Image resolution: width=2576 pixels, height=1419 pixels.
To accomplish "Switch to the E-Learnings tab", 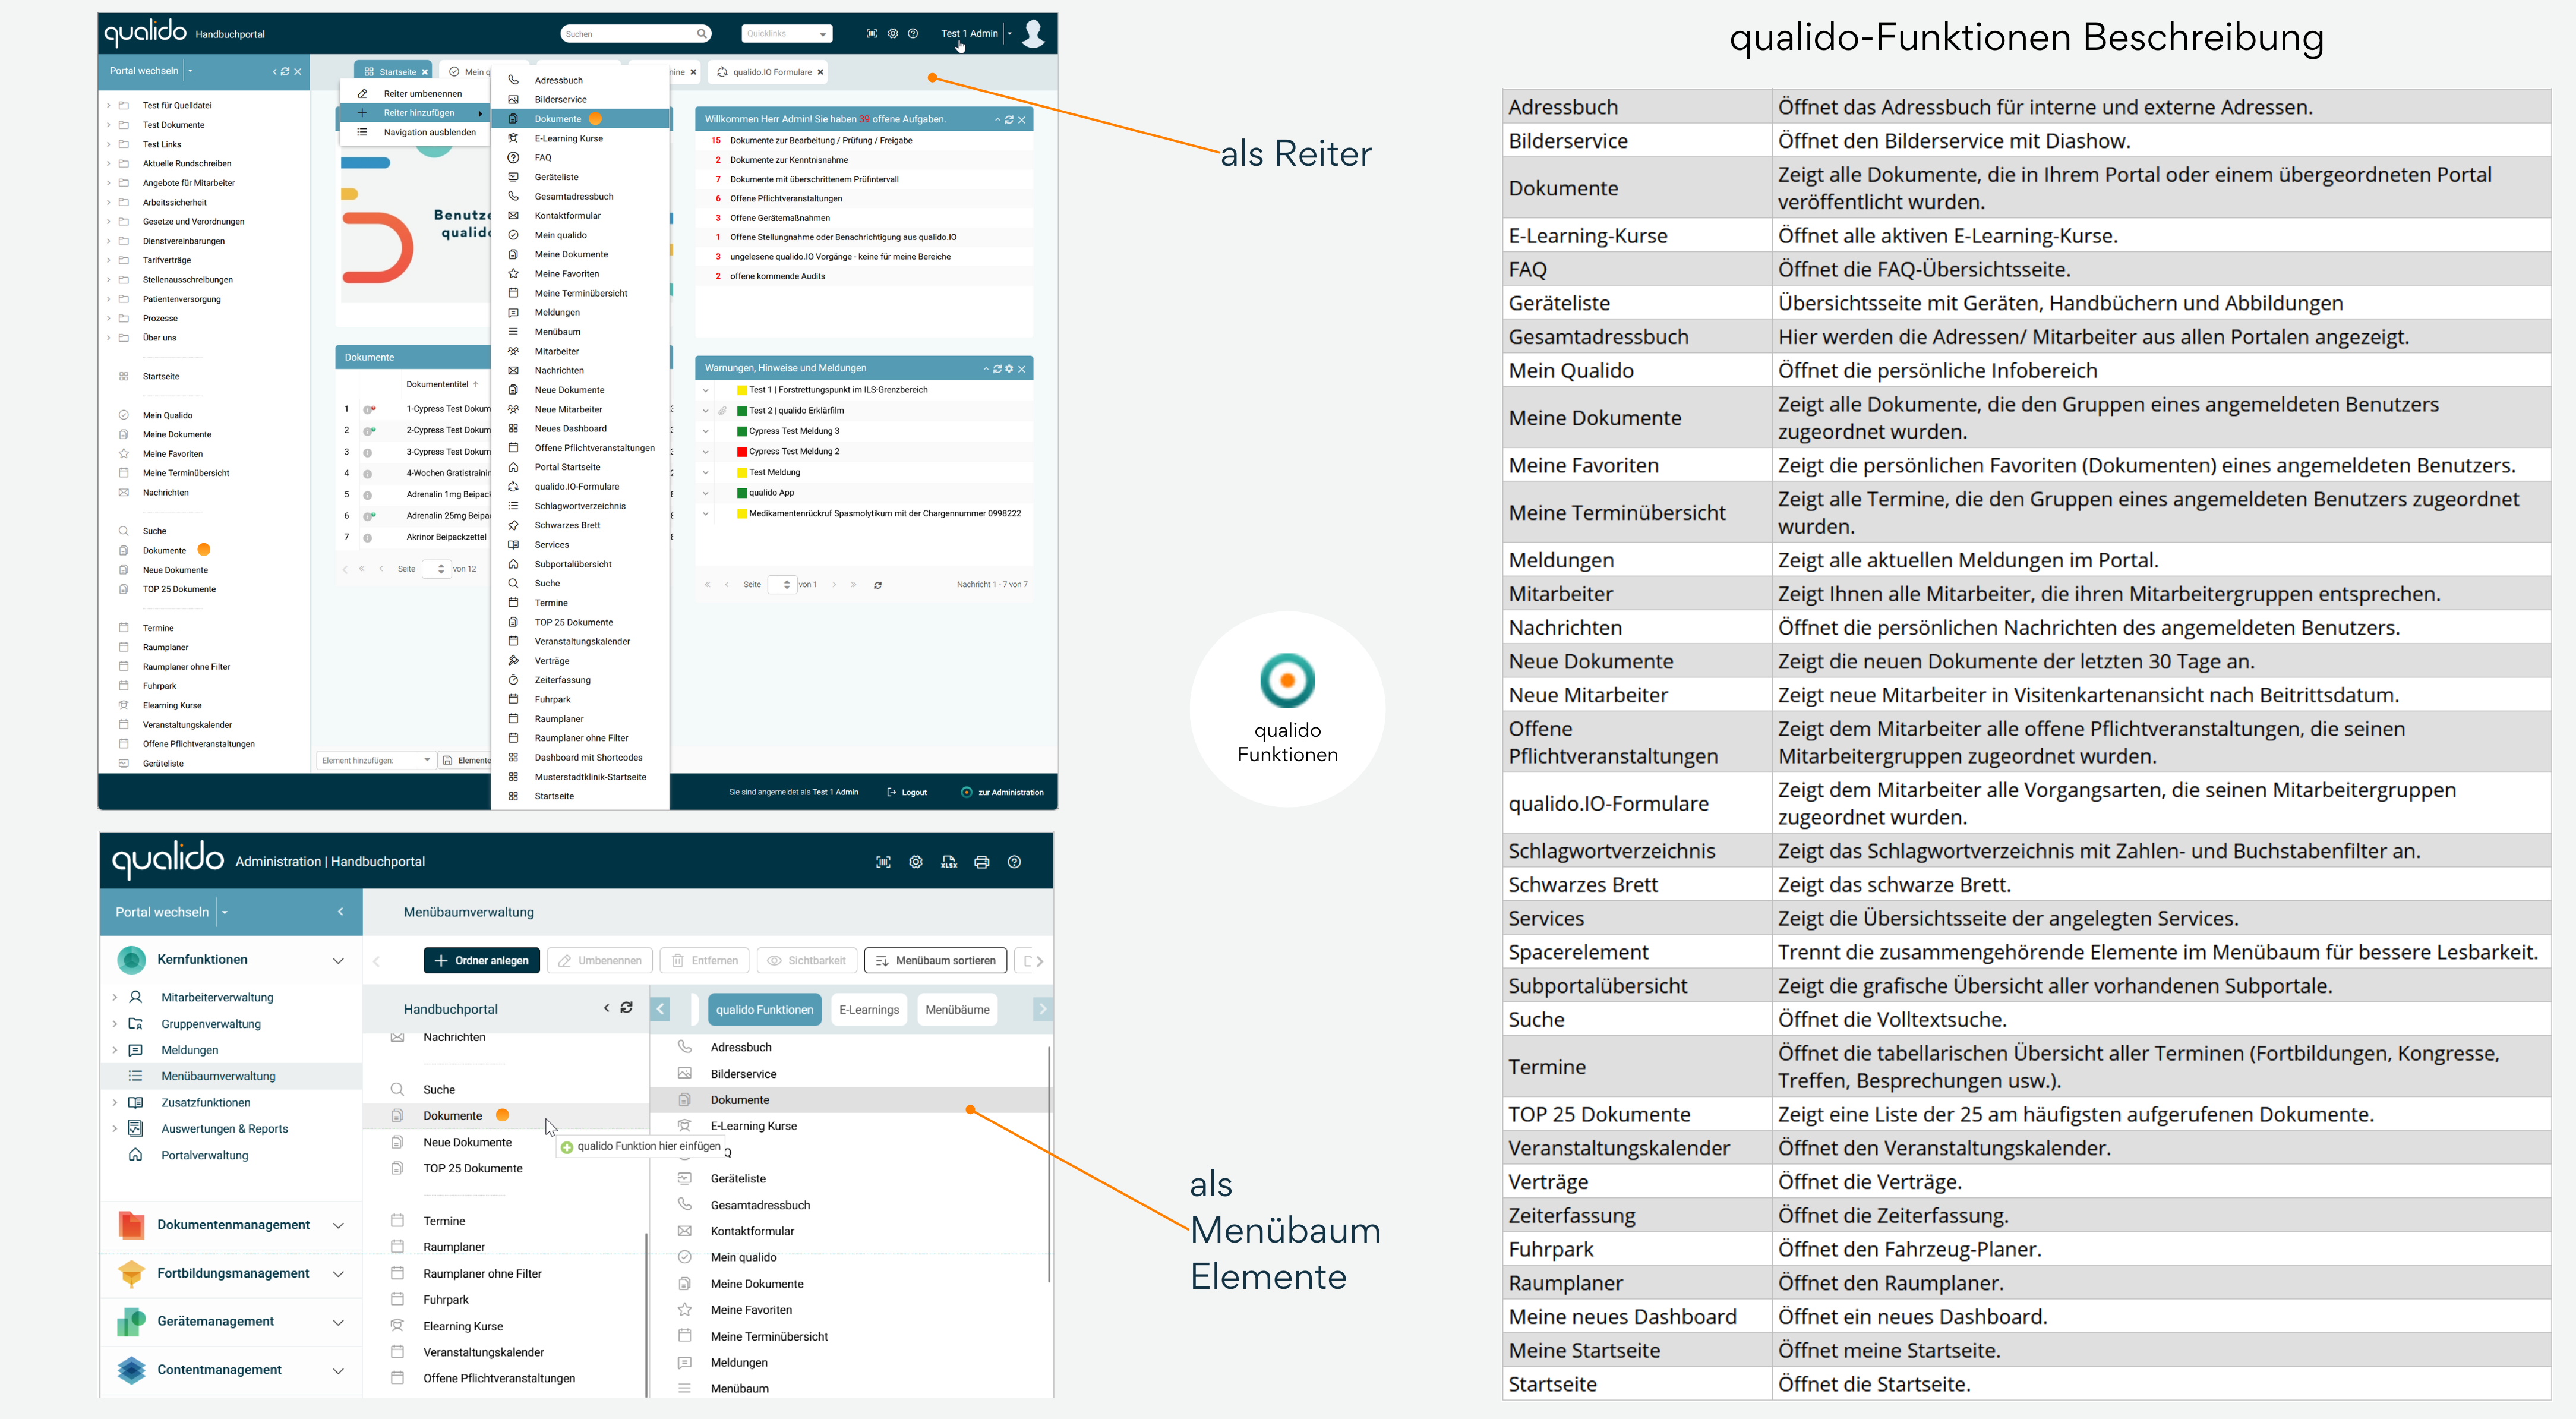I will click(869, 1009).
